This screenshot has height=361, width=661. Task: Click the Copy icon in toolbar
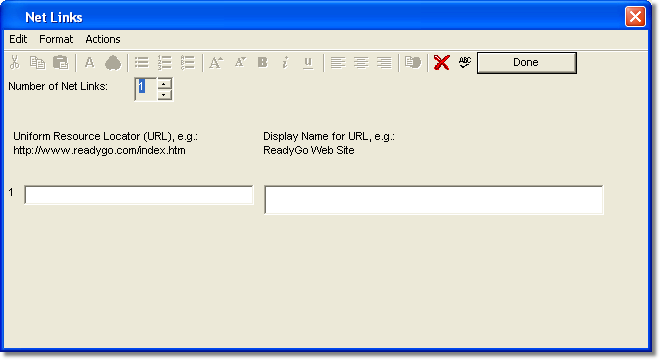(x=38, y=62)
